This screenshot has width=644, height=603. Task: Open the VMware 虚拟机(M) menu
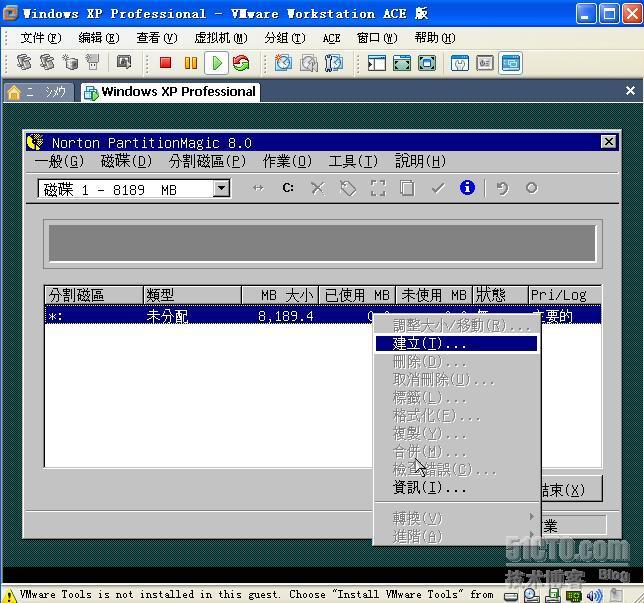[x=221, y=38]
